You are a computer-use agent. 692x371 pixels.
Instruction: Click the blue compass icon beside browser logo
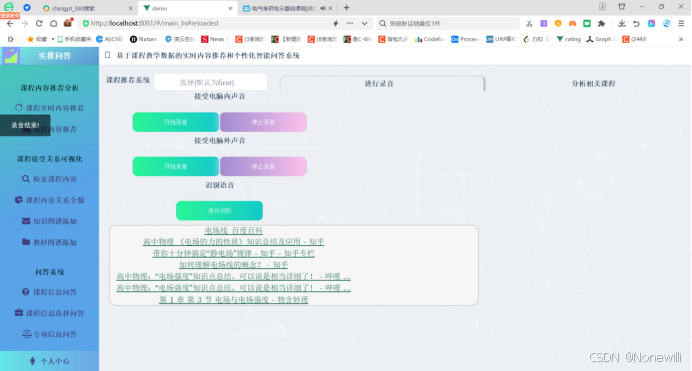[x=27, y=7]
